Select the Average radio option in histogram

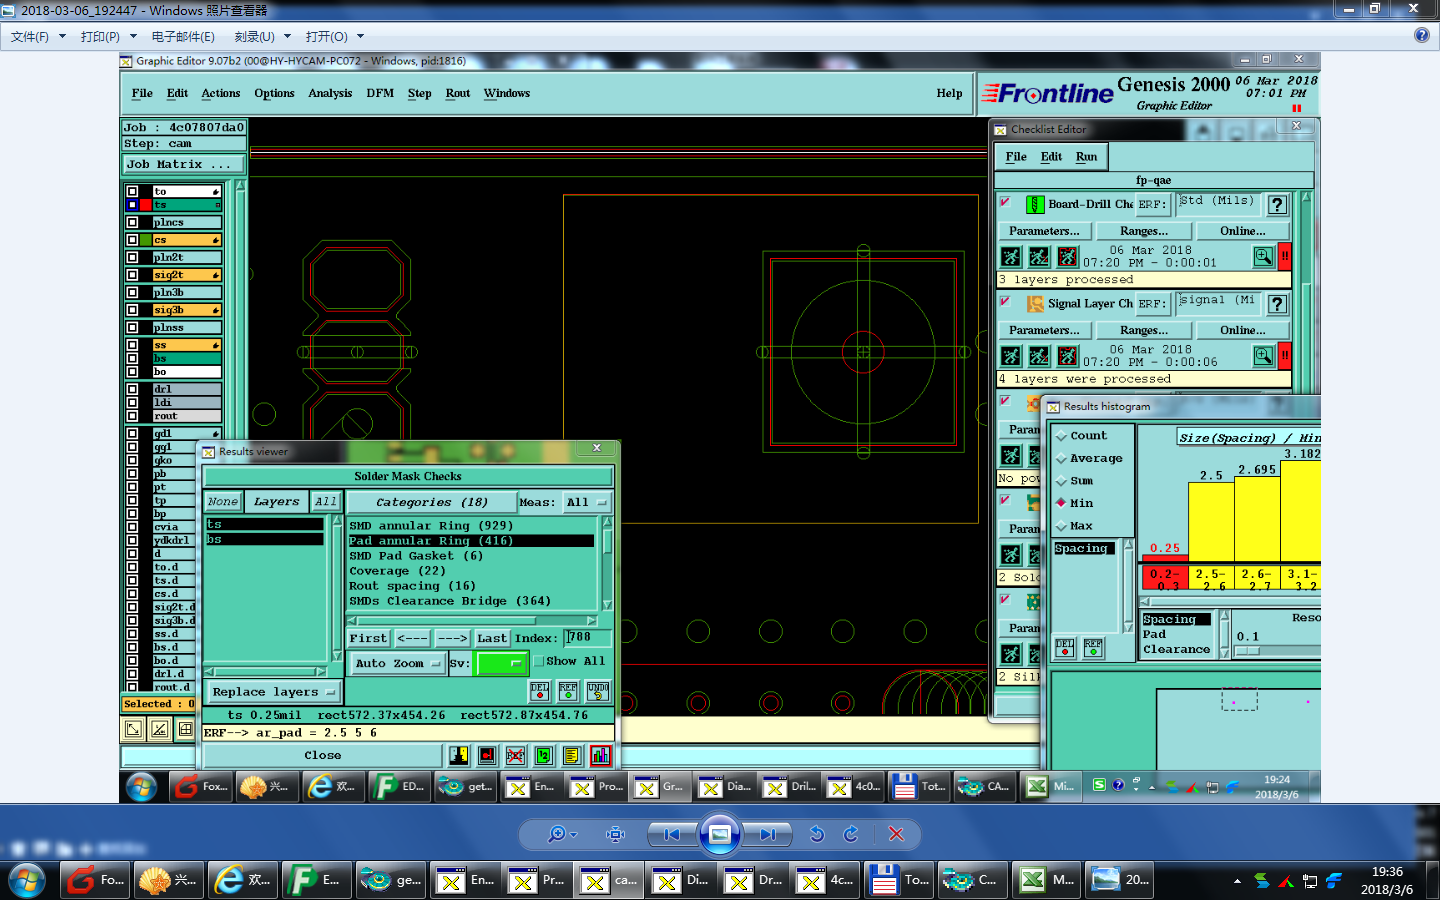coord(1062,459)
